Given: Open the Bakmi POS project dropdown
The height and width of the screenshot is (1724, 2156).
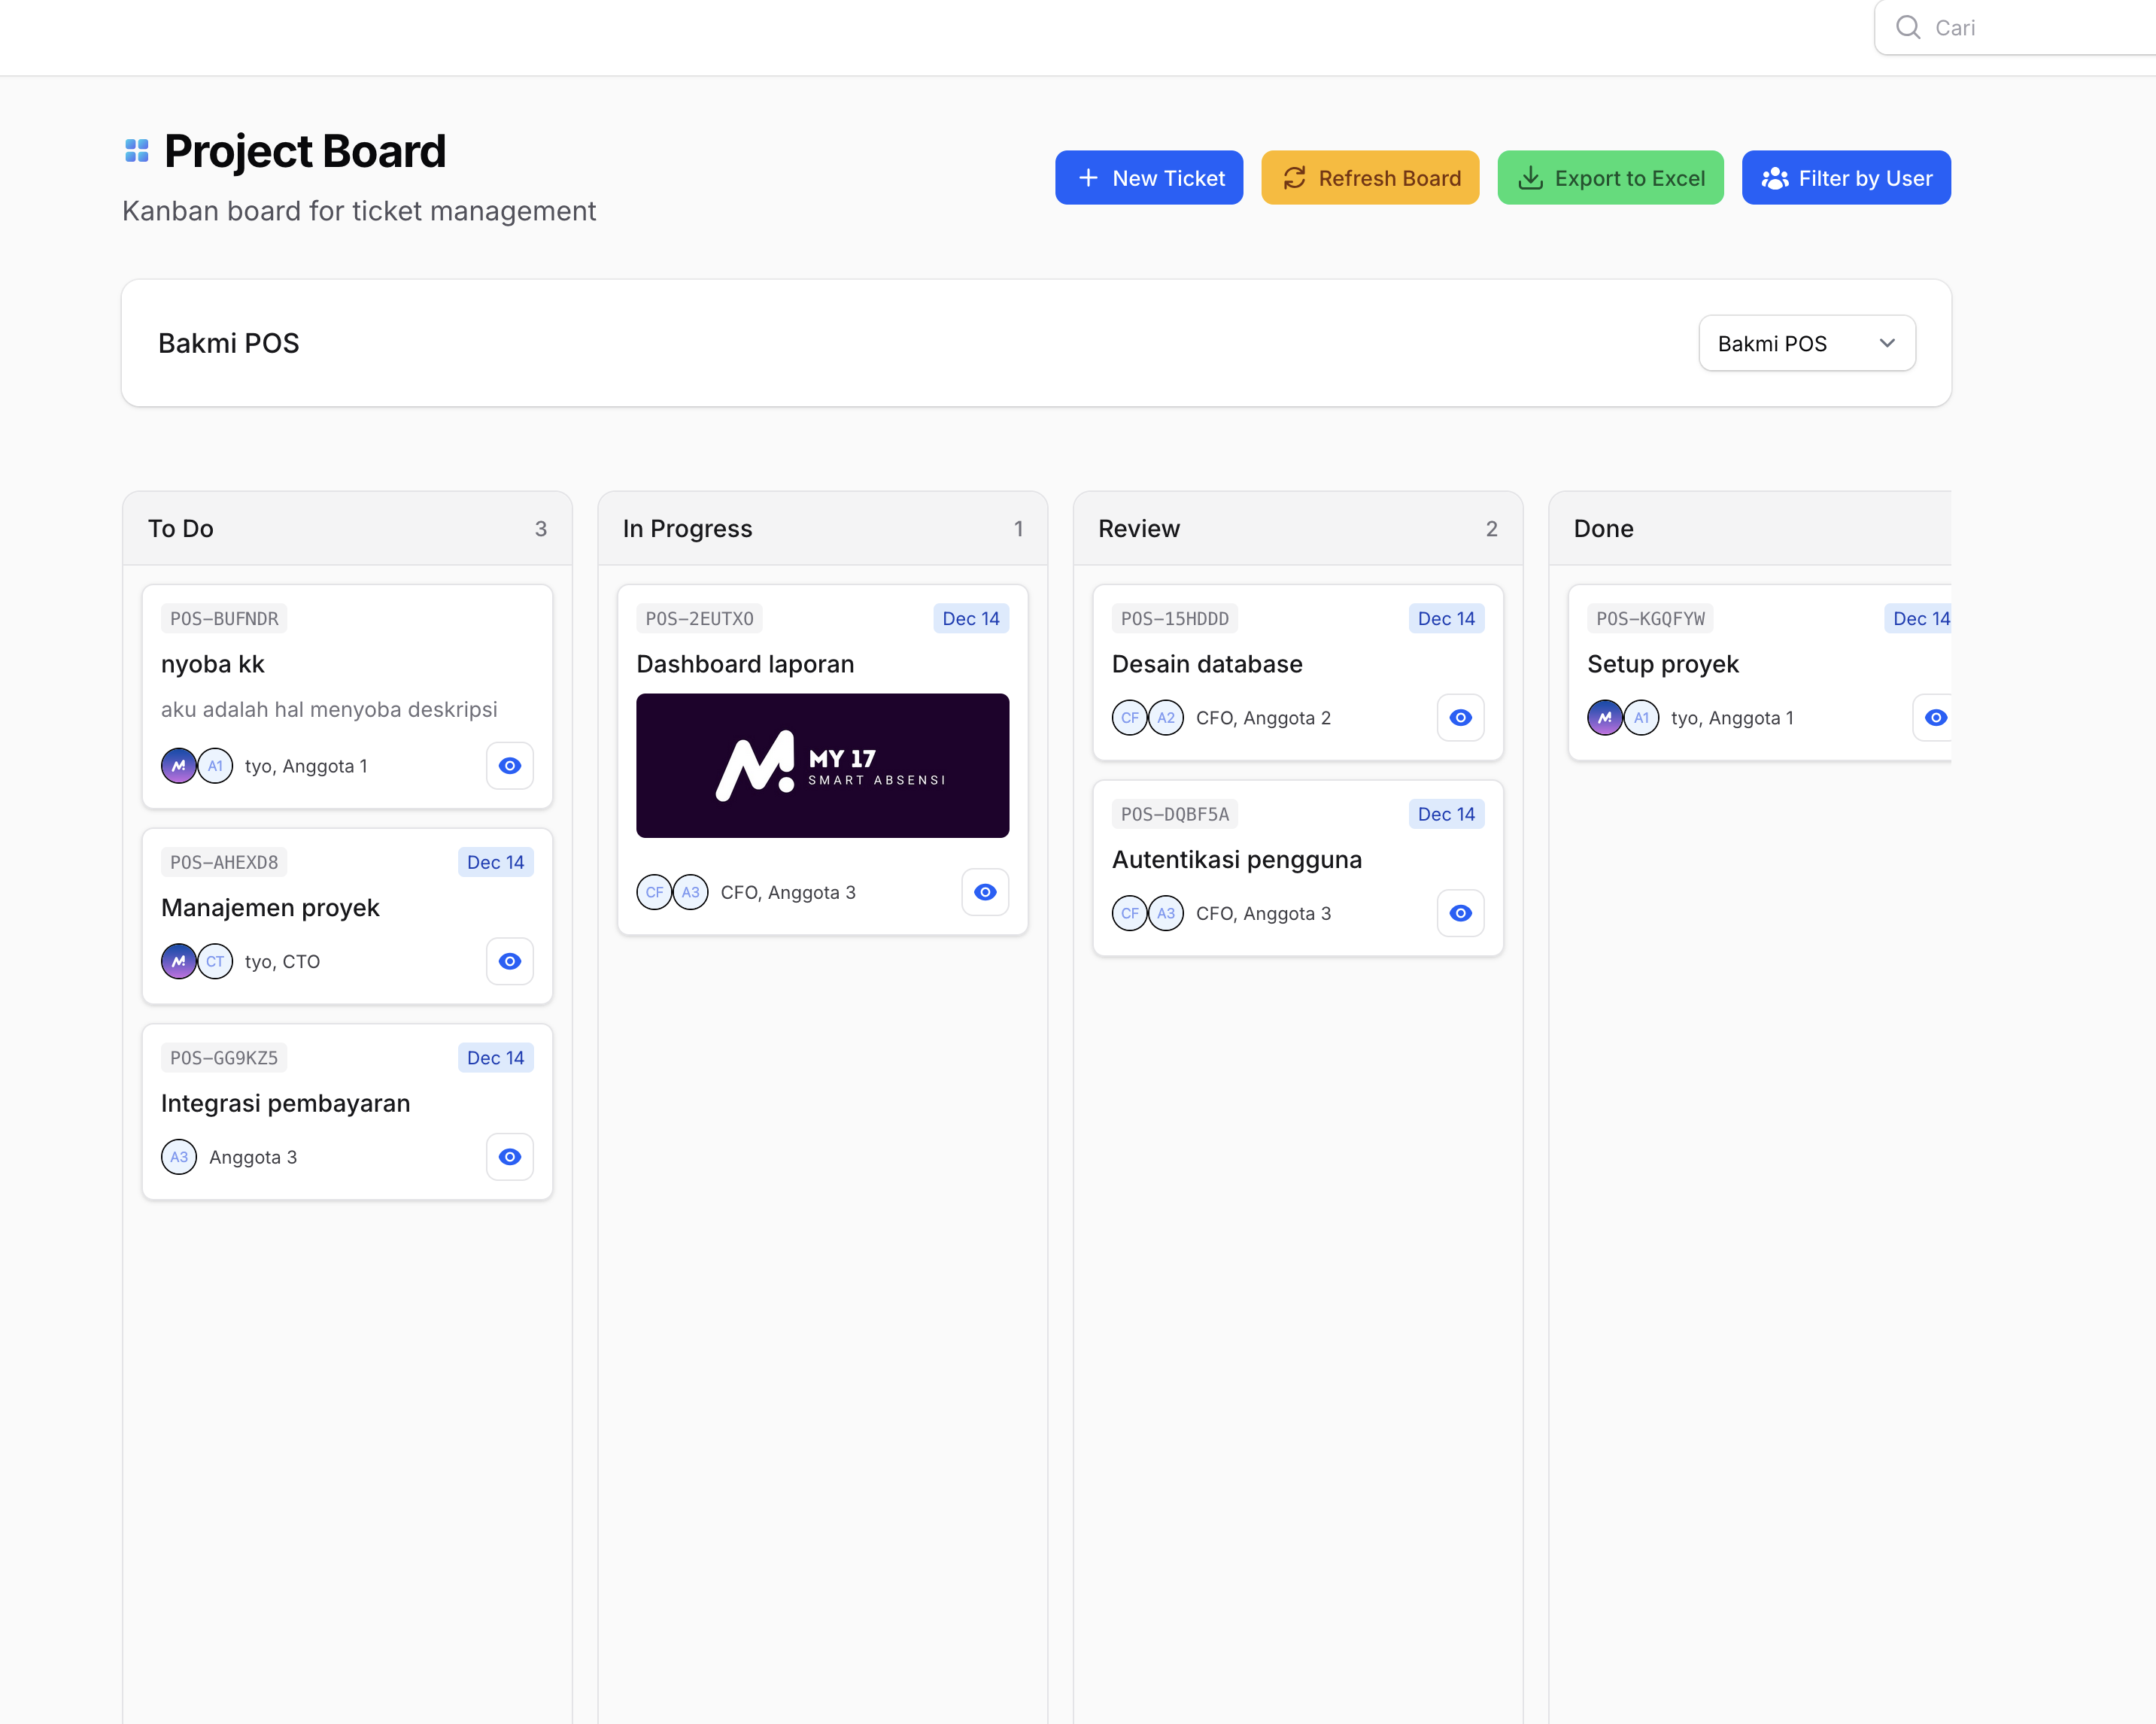Looking at the screenshot, I should (1806, 343).
